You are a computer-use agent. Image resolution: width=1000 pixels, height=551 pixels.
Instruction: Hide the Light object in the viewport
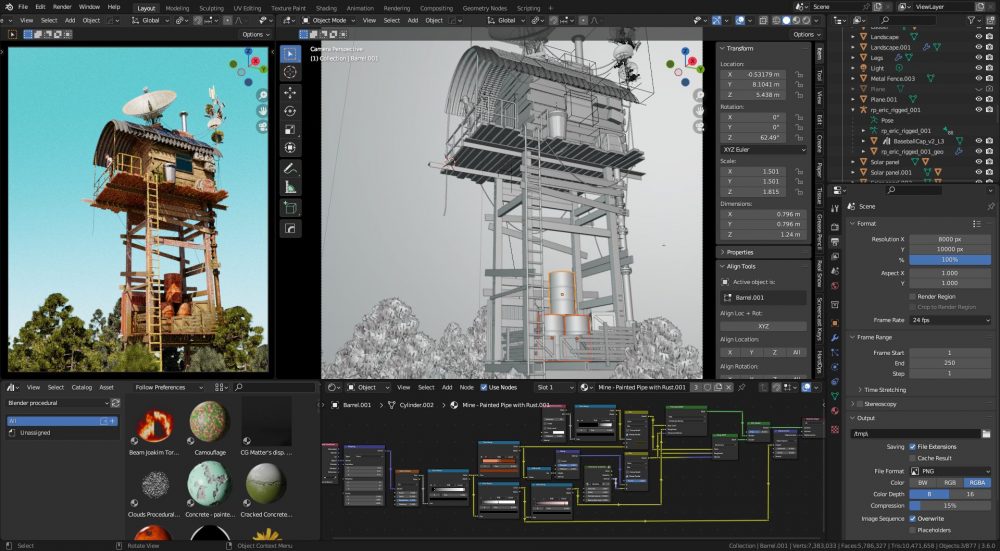tap(978, 68)
